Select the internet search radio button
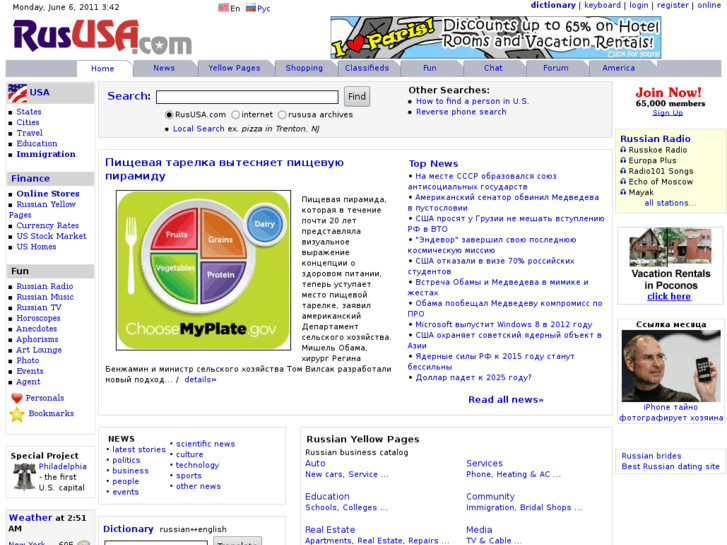Viewport: 727px width, 545px height. pyautogui.click(x=236, y=115)
